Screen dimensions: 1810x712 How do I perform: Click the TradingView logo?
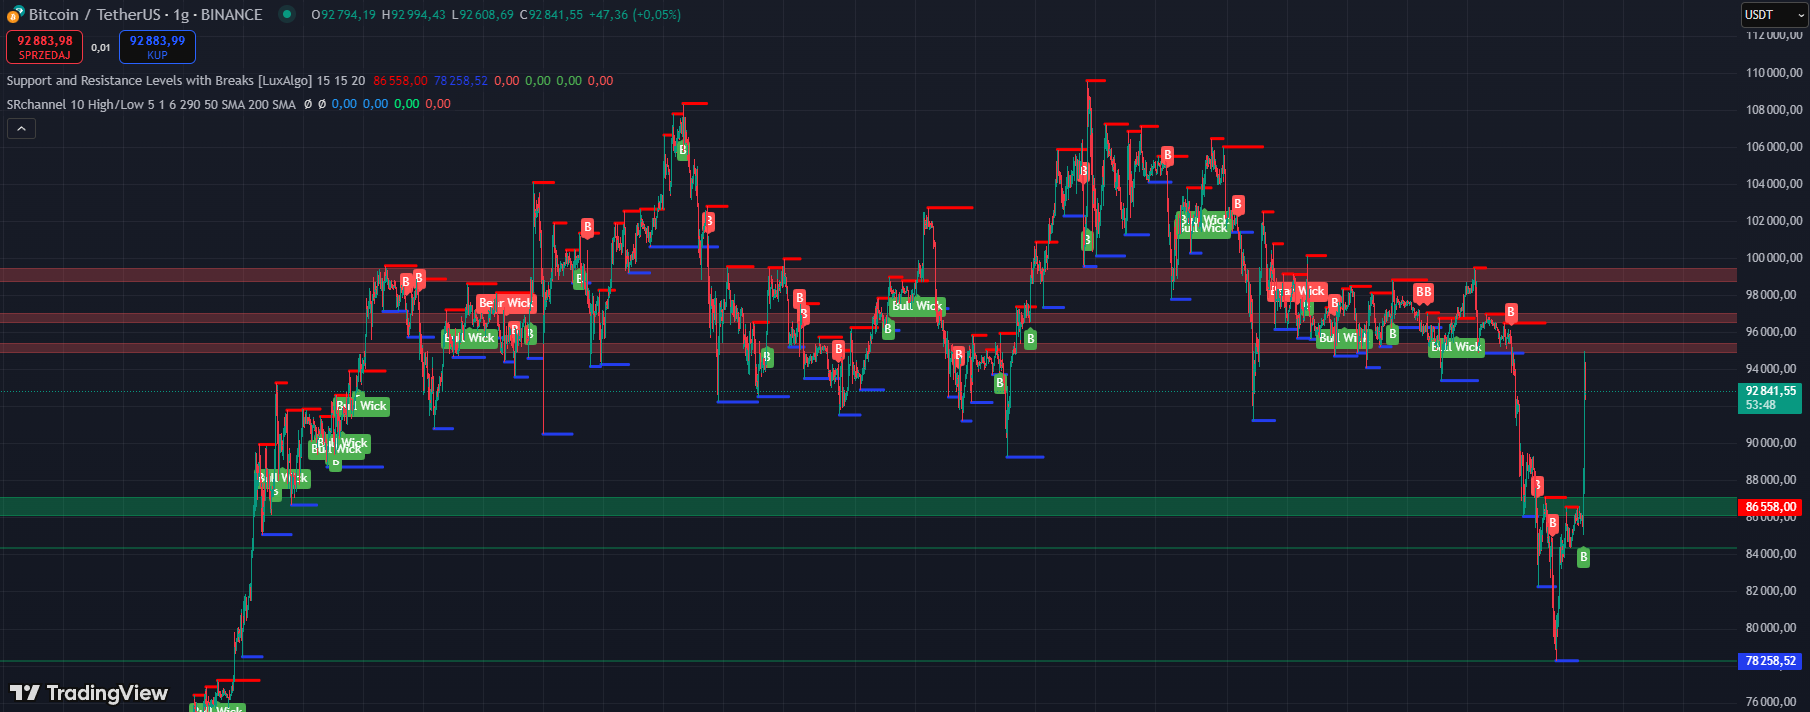point(89,693)
